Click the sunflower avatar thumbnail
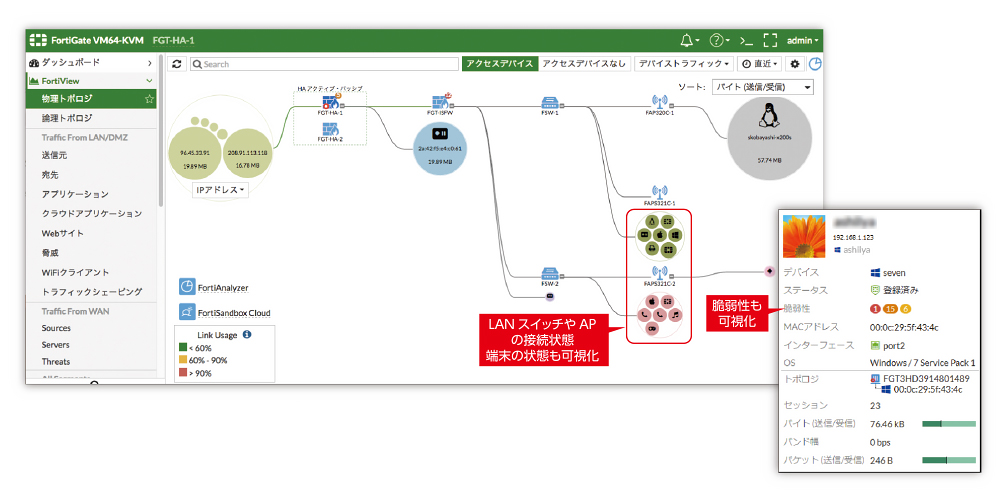Viewport: 1000px width, 500px height. tap(805, 237)
